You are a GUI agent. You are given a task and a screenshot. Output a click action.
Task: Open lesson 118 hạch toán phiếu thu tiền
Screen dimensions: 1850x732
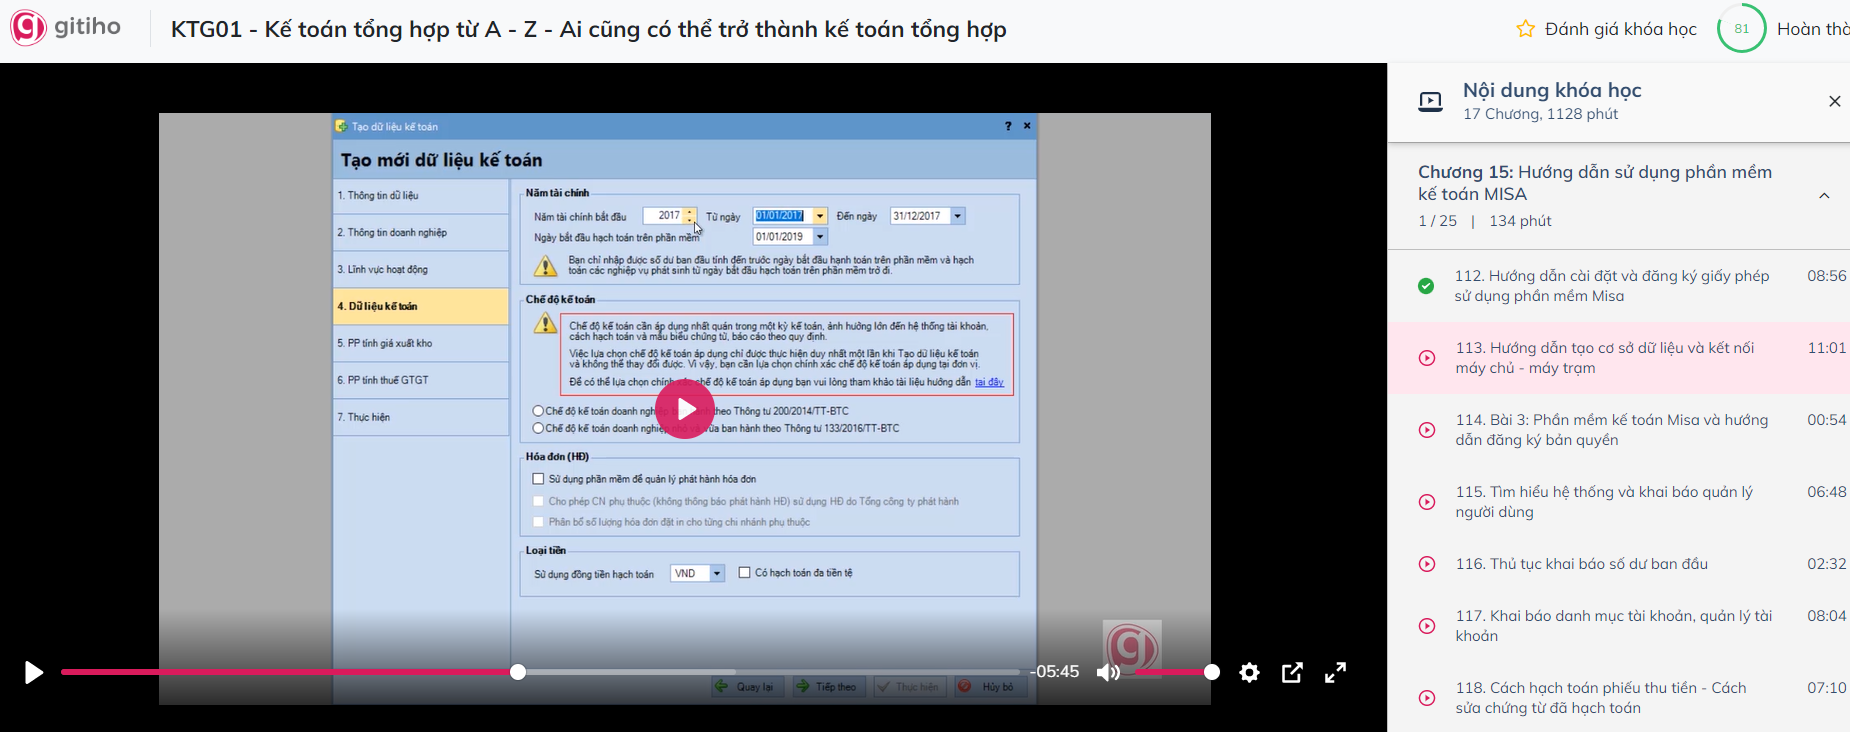1601,698
